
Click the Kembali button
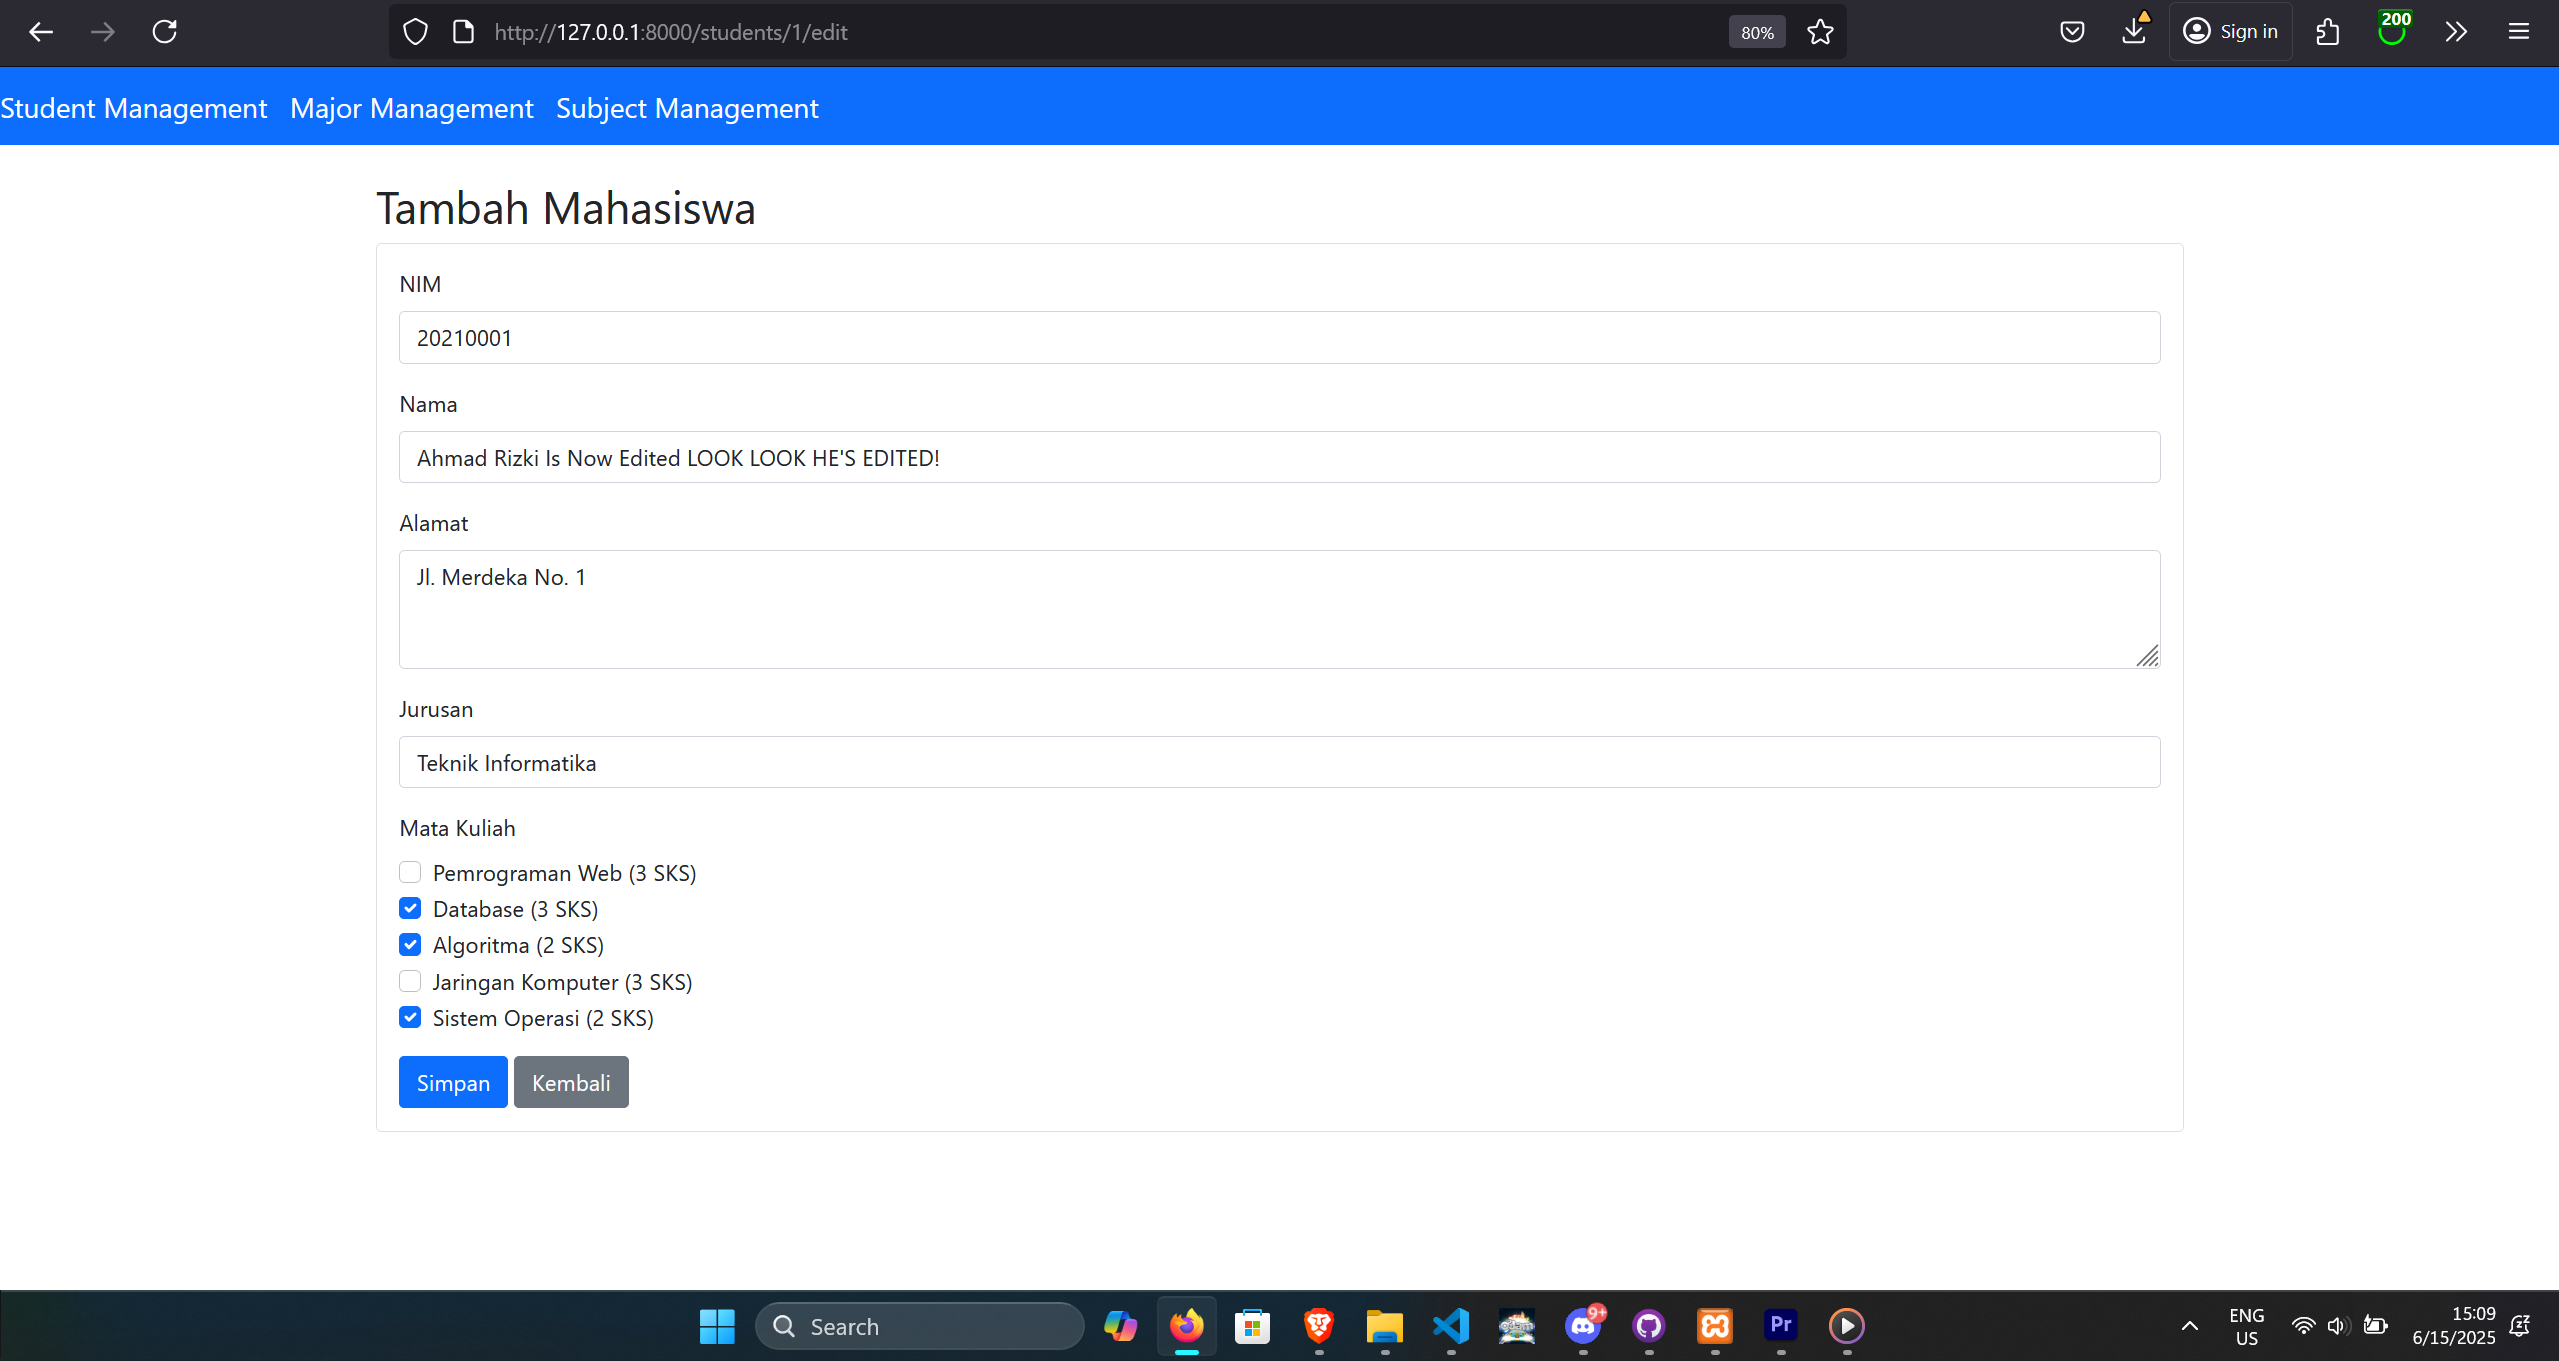[571, 1082]
